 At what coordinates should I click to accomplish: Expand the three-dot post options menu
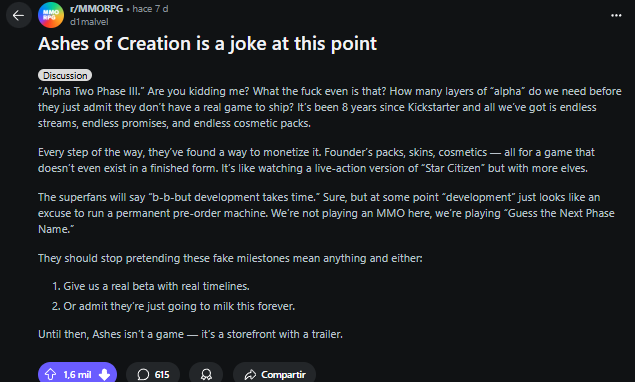[x=616, y=15]
